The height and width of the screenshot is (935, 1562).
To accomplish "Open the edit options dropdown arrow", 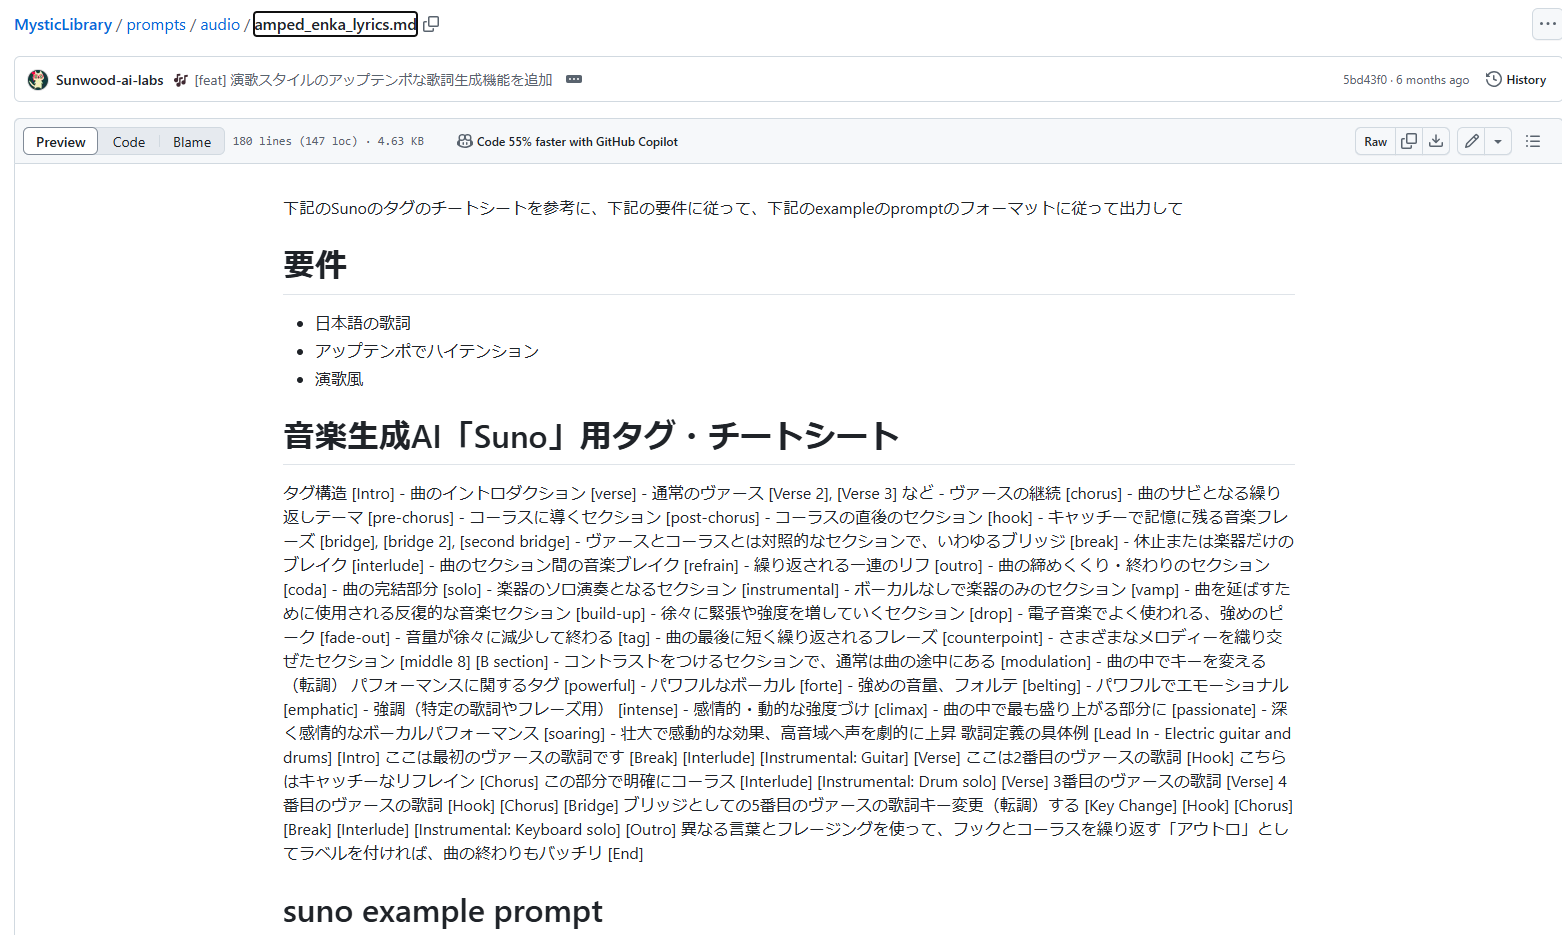I will tap(1498, 141).
